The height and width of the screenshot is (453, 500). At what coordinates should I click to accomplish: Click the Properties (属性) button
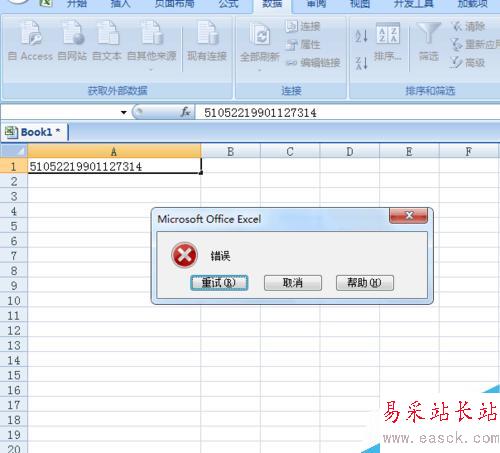(x=303, y=44)
